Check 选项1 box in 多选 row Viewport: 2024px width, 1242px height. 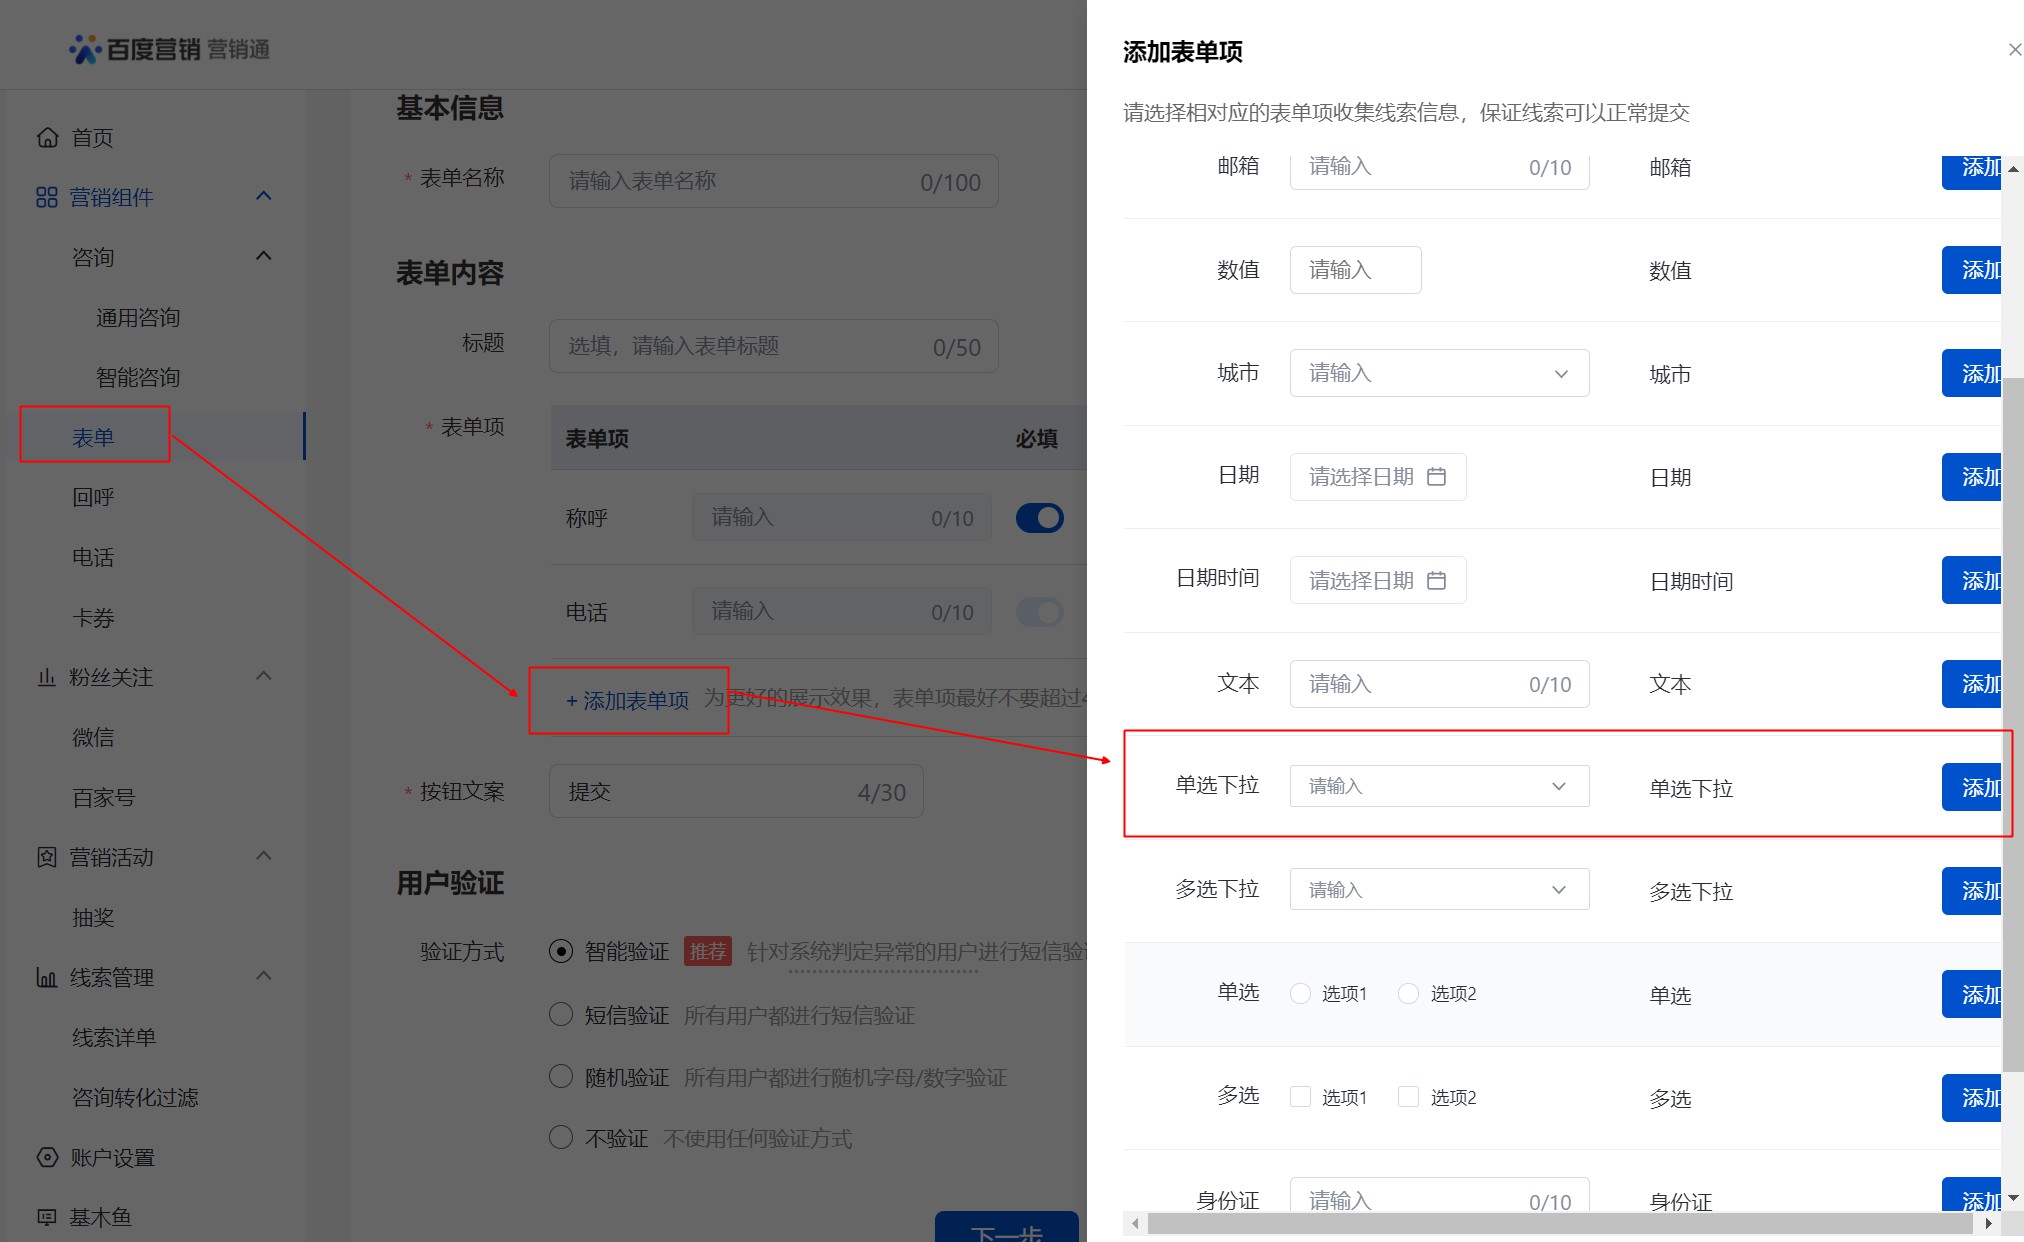(1300, 1097)
